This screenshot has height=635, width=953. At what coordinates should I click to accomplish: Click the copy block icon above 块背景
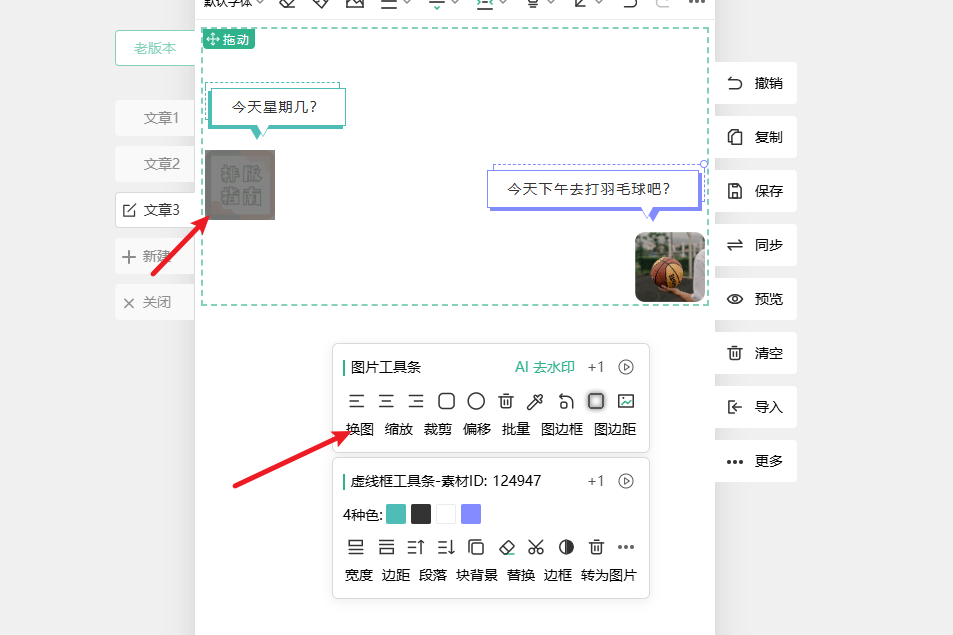tap(476, 547)
